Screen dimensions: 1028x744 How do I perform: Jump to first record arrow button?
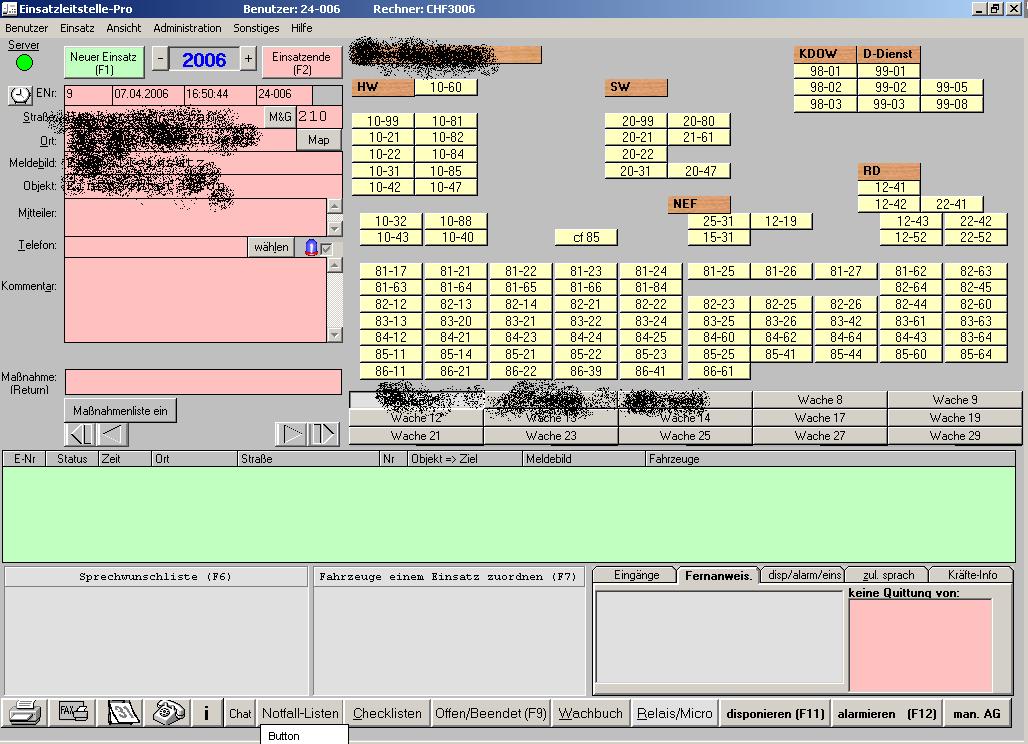pos(79,434)
